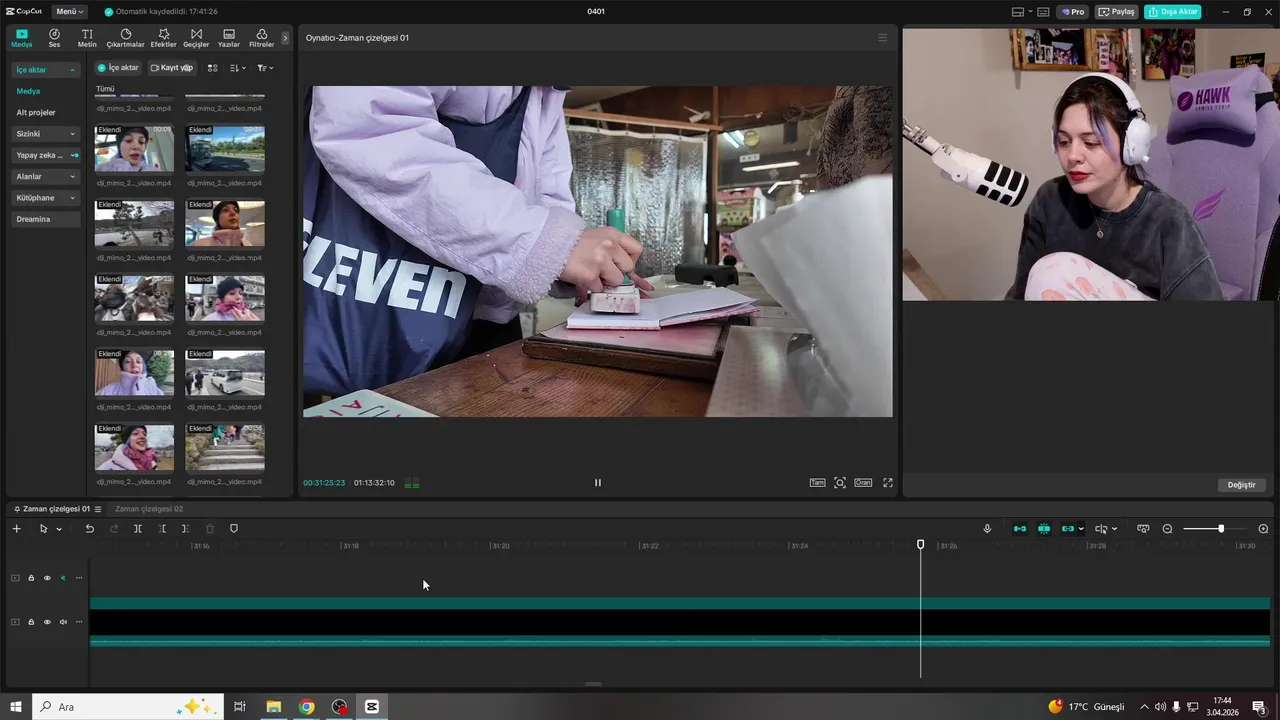This screenshot has width=1280, height=720.
Task: Open the media sort order dropdown
Action: [x=237, y=68]
